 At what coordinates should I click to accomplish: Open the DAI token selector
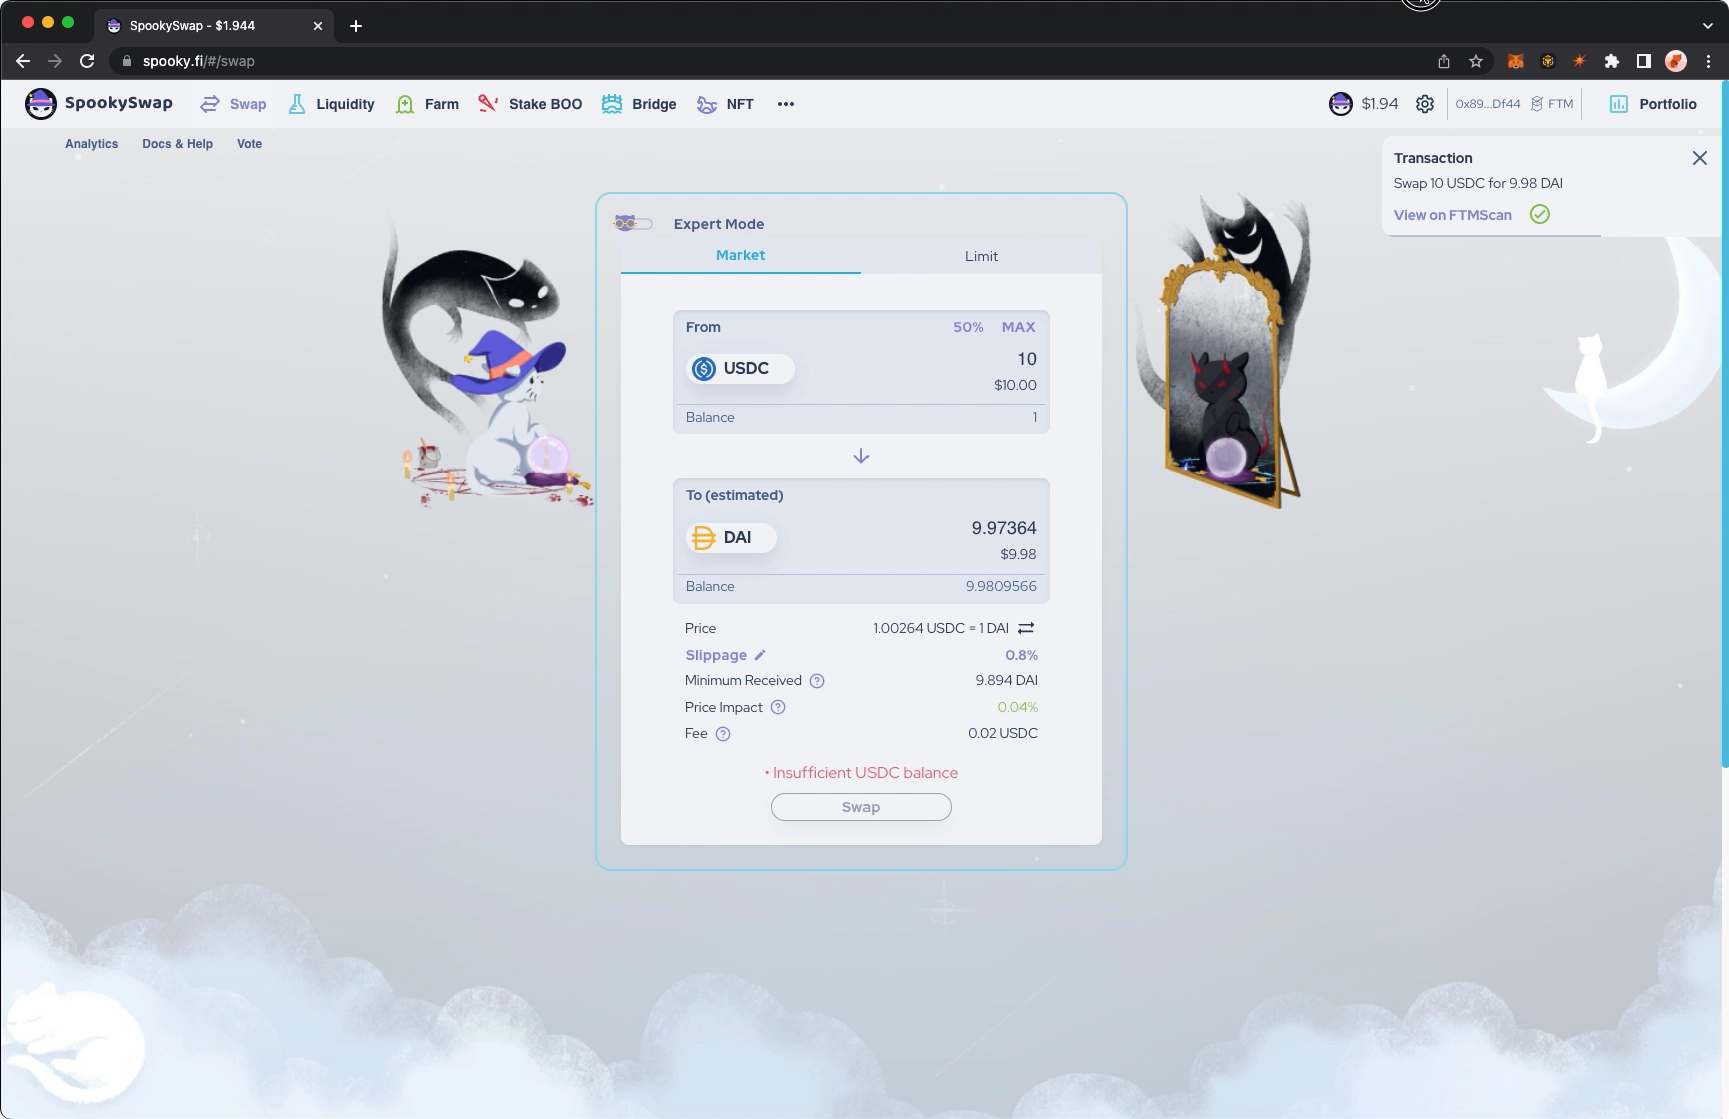click(x=731, y=538)
